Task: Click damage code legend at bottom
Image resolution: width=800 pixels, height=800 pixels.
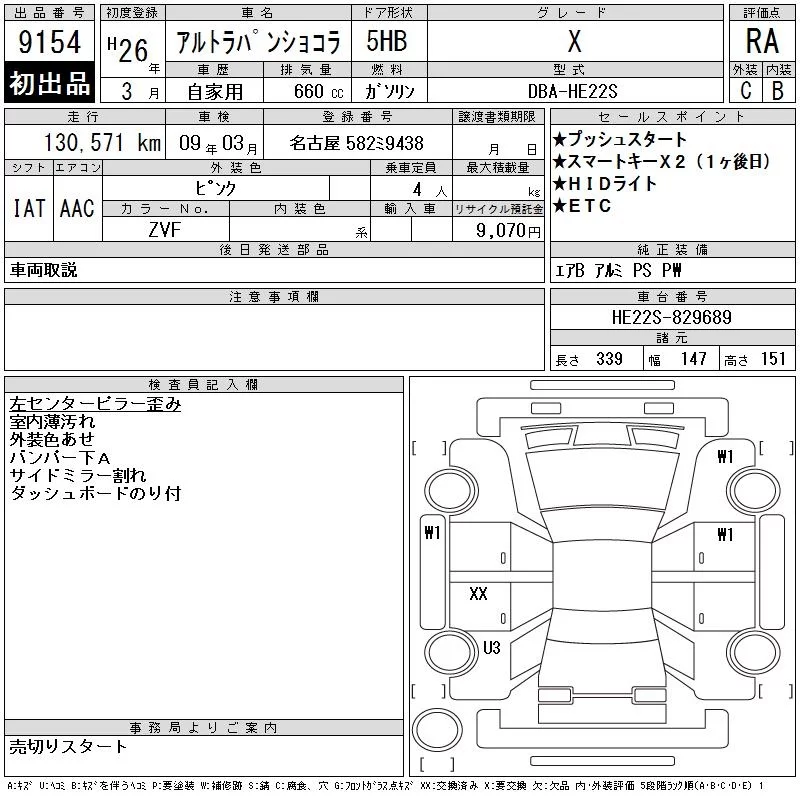Action: coord(385,786)
